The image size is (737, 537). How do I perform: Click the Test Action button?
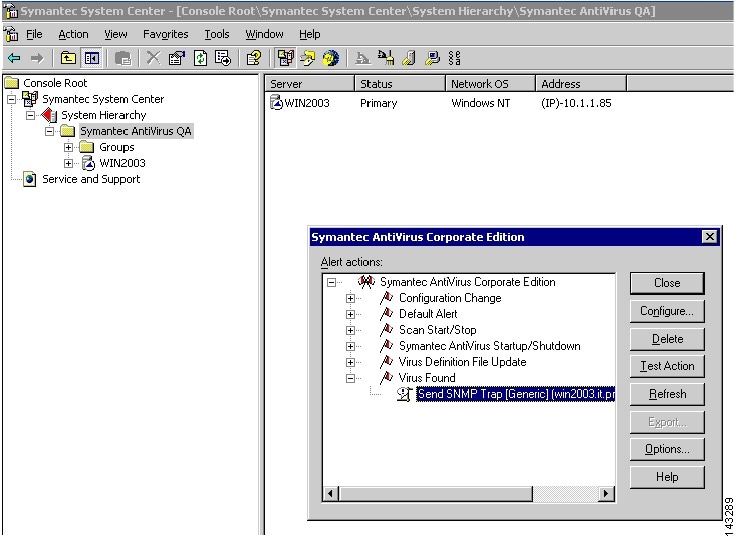click(667, 366)
